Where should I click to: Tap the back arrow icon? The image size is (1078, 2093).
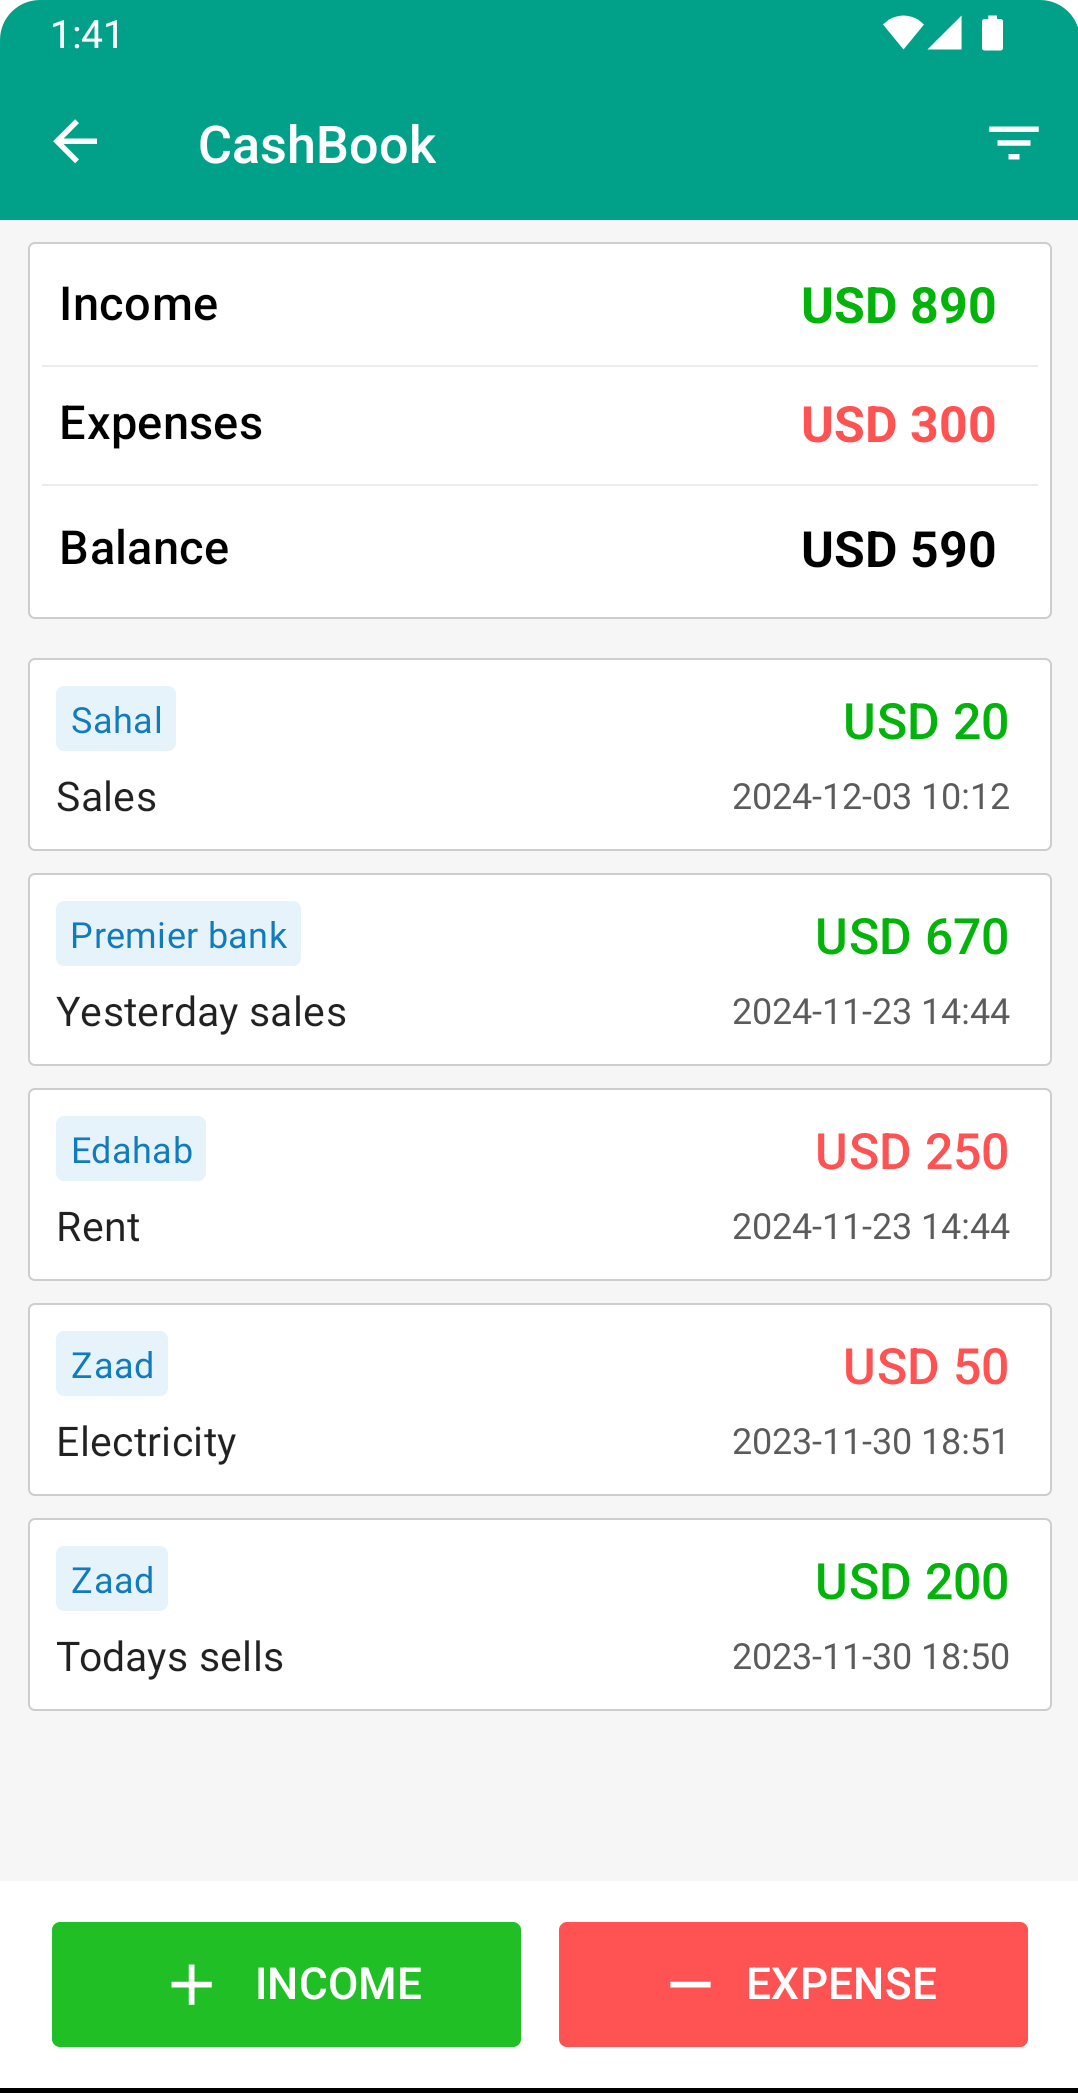[76, 142]
